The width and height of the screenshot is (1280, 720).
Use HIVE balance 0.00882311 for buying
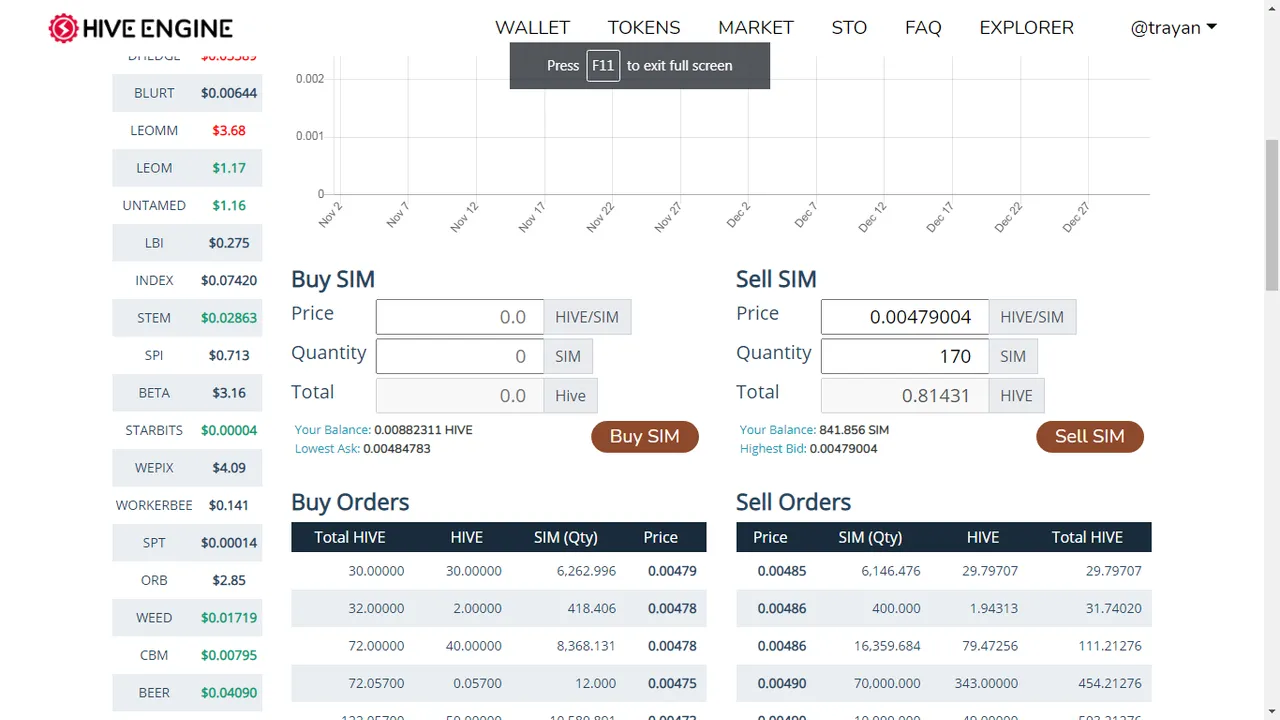[x=423, y=430]
